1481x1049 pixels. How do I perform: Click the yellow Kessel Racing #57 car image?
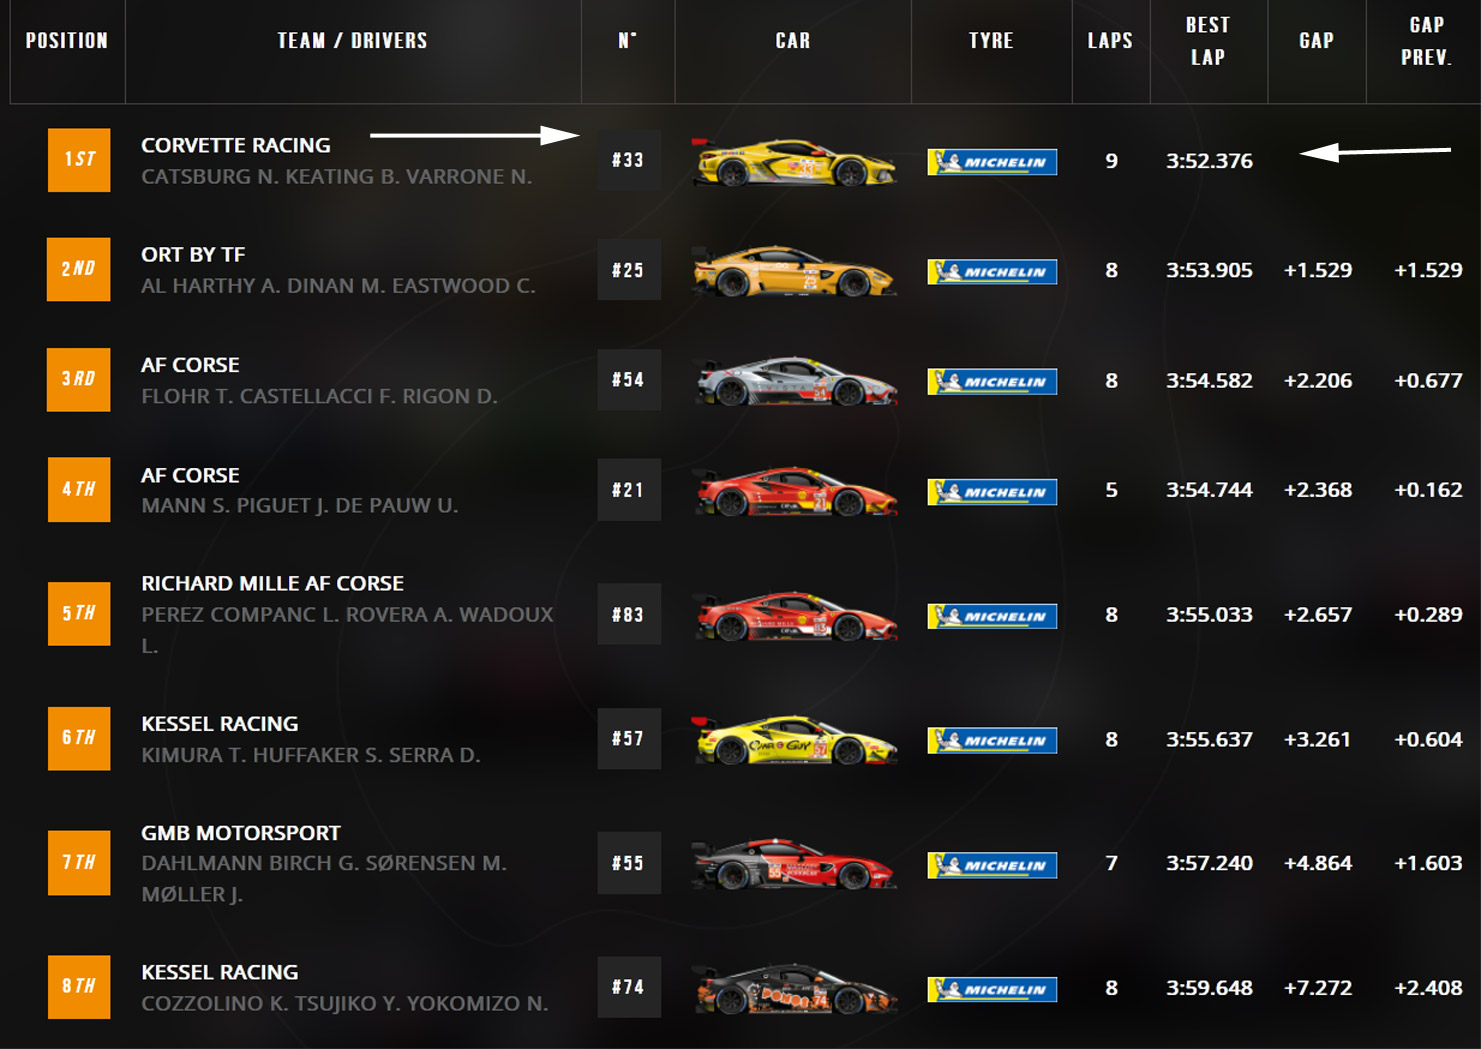(796, 740)
